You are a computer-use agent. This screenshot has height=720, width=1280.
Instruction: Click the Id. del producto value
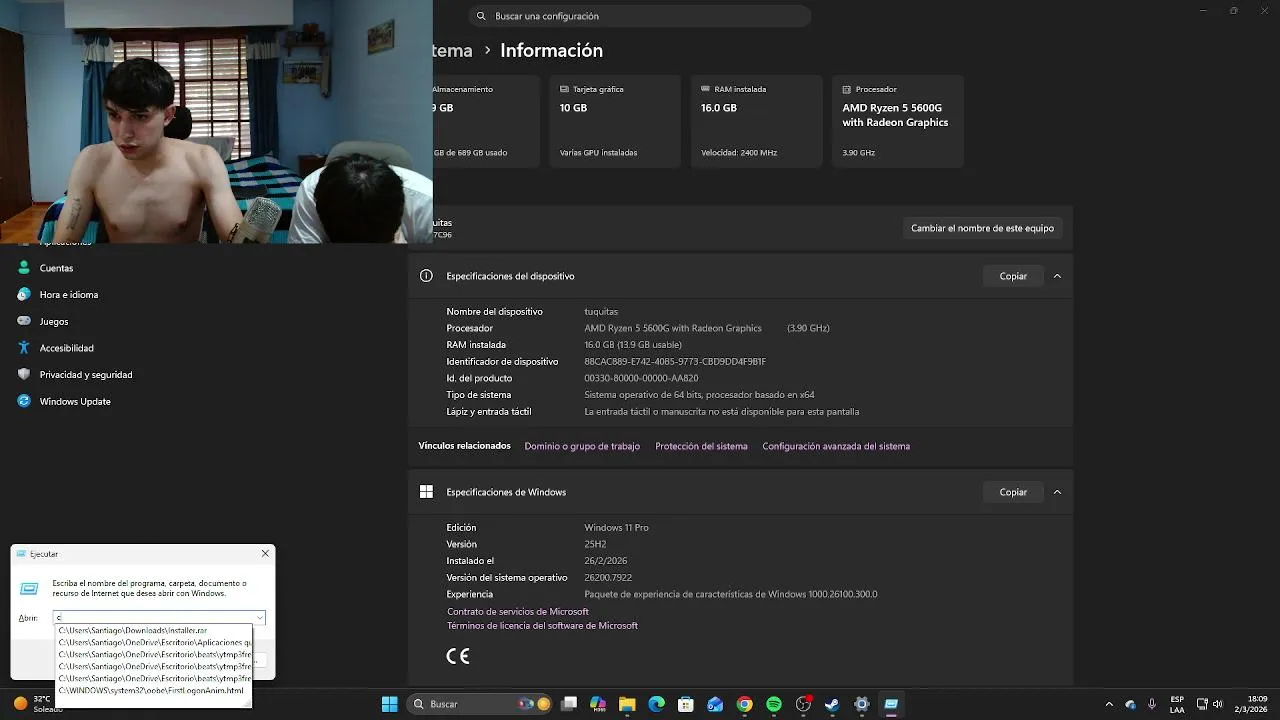pyautogui.click(x=641, y=378)
